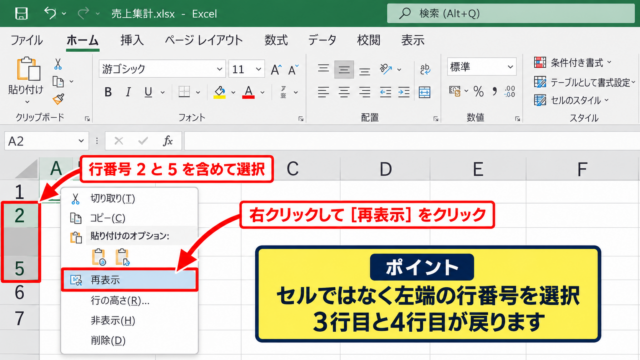The width and height of the screenshot is (640, 360).
Task: Click the merge and center icon
Action: 424,92
